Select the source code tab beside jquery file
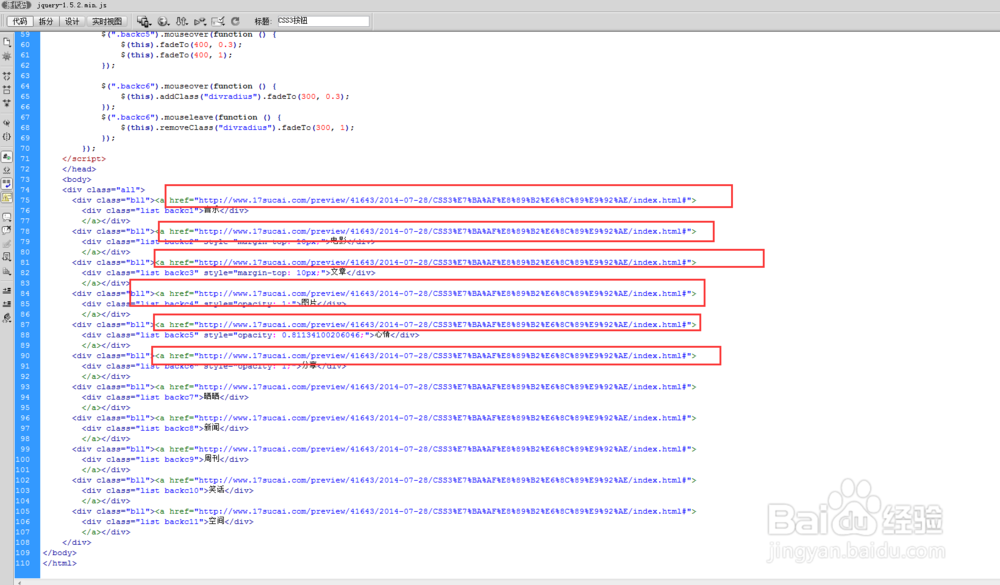 tap(16, 4)
